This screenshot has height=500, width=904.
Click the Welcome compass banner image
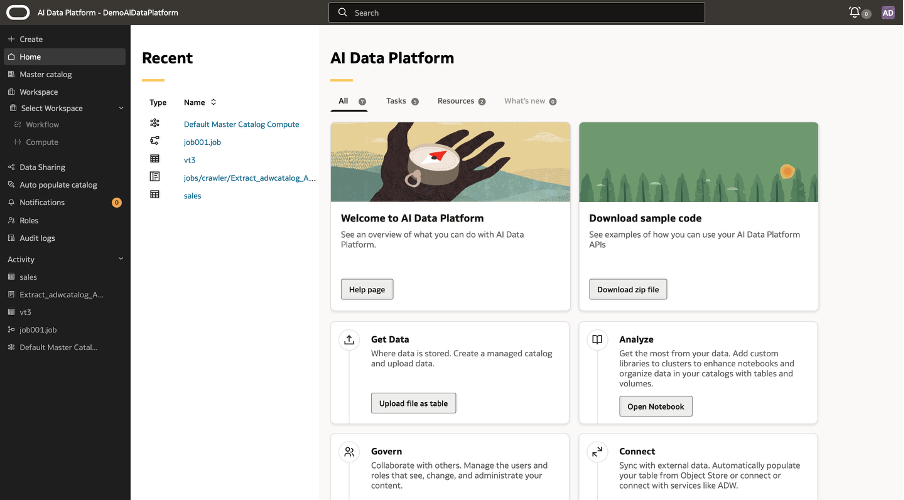tap(450, 161)
